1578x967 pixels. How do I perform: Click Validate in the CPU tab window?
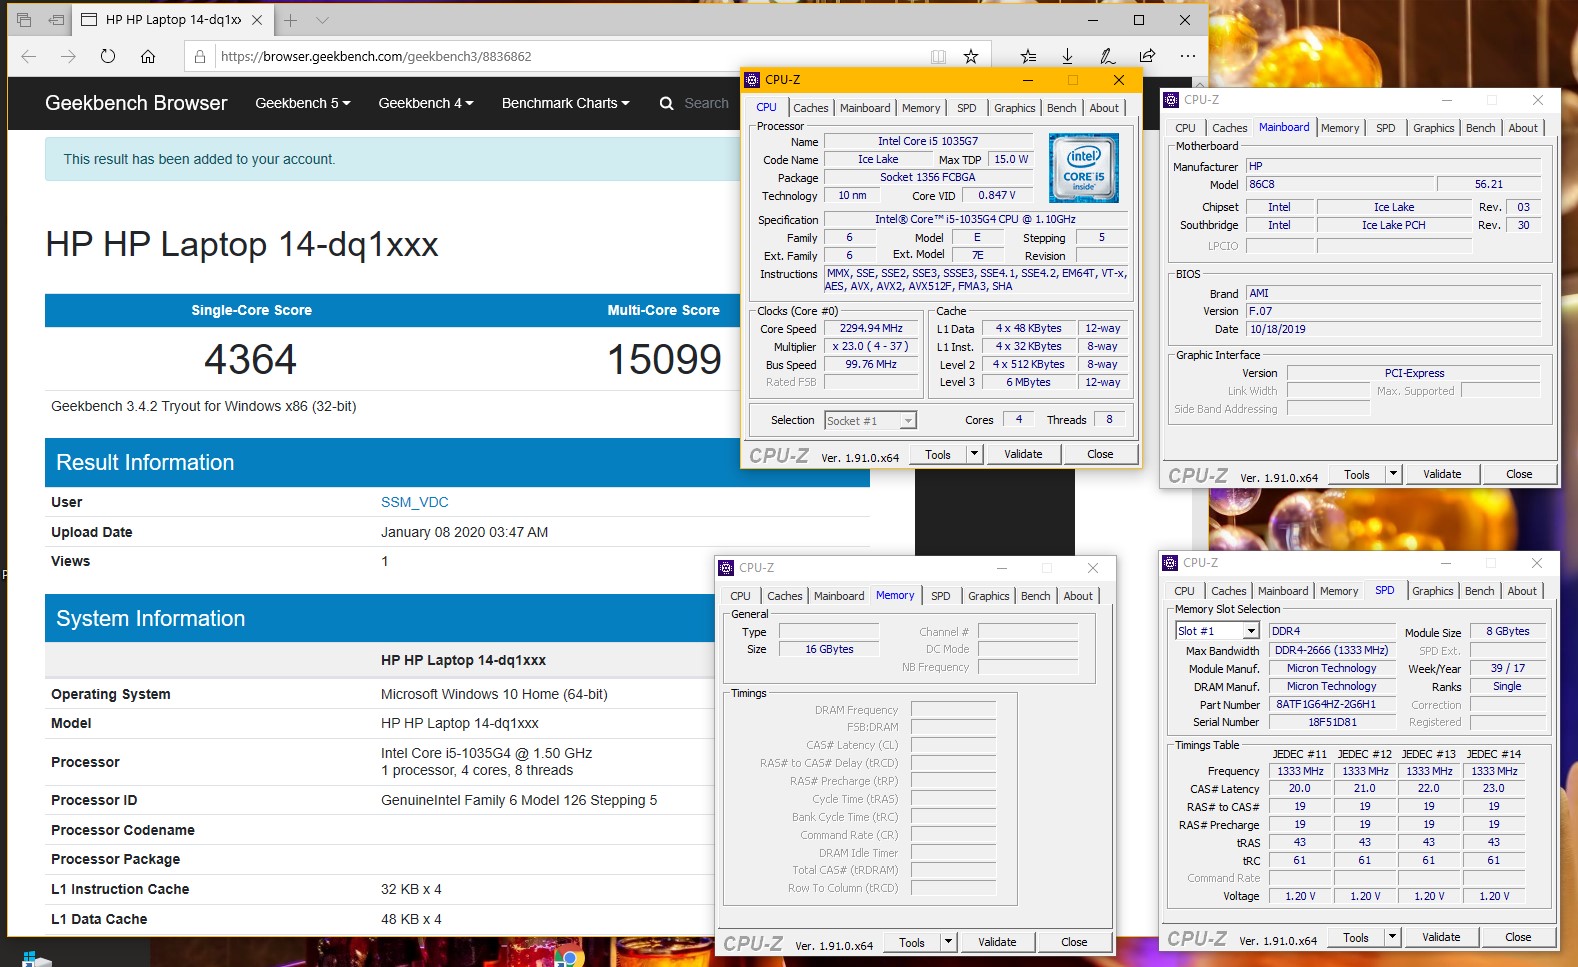pyautogui.click(x=1023, y=454)
